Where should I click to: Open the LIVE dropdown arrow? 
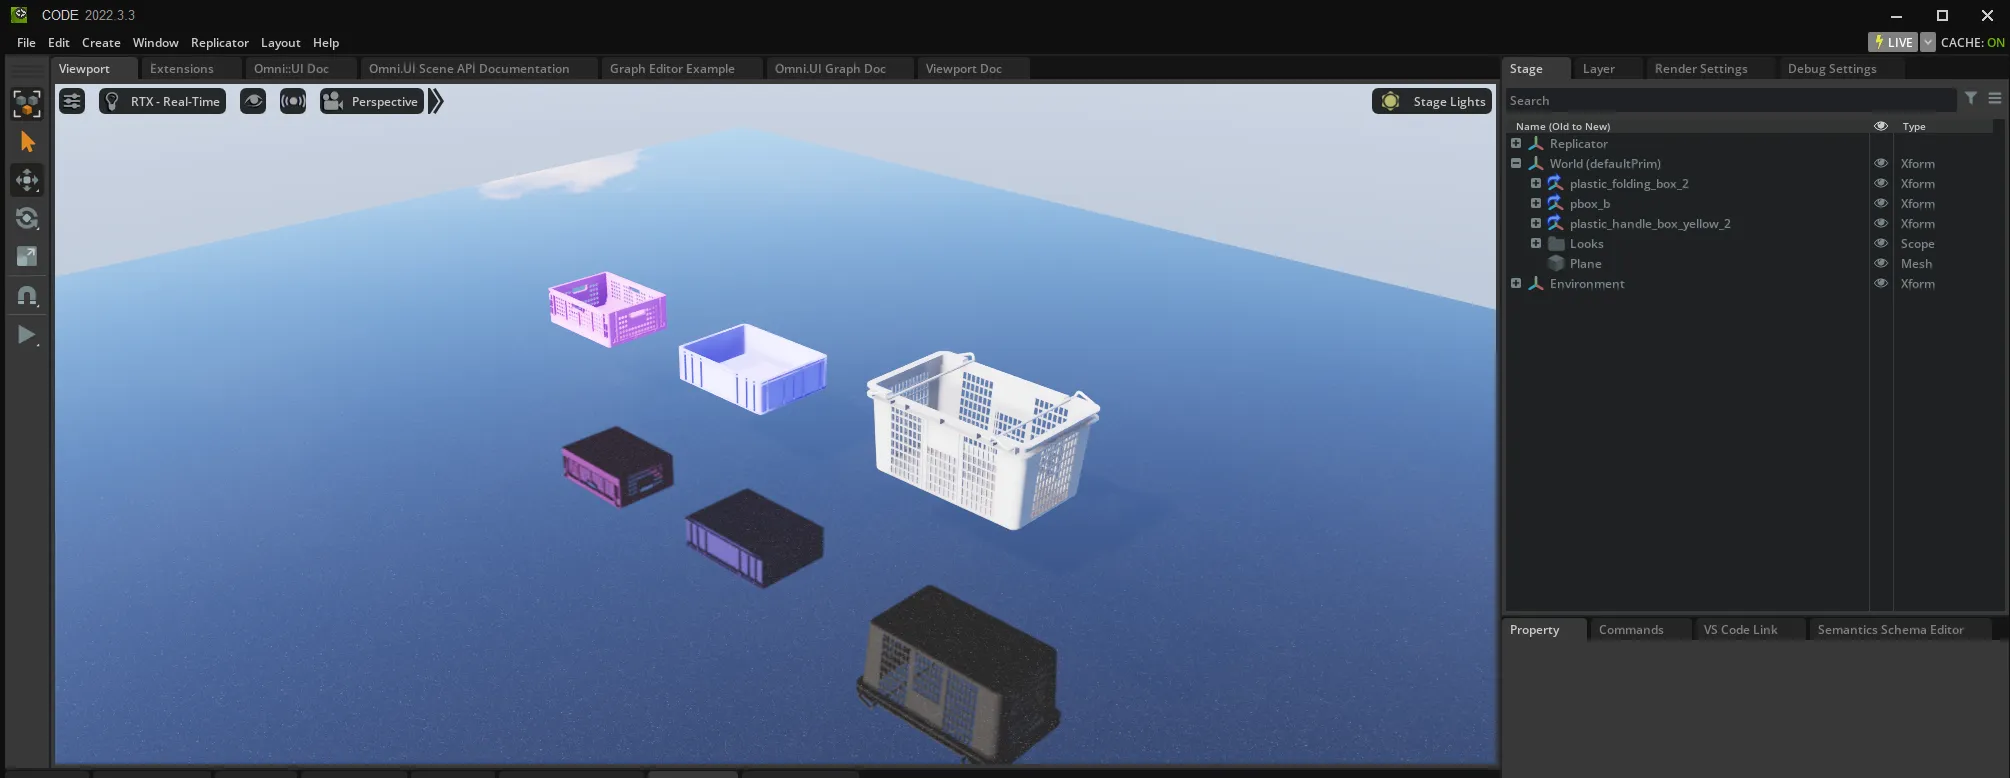[x=1928, y=42]
